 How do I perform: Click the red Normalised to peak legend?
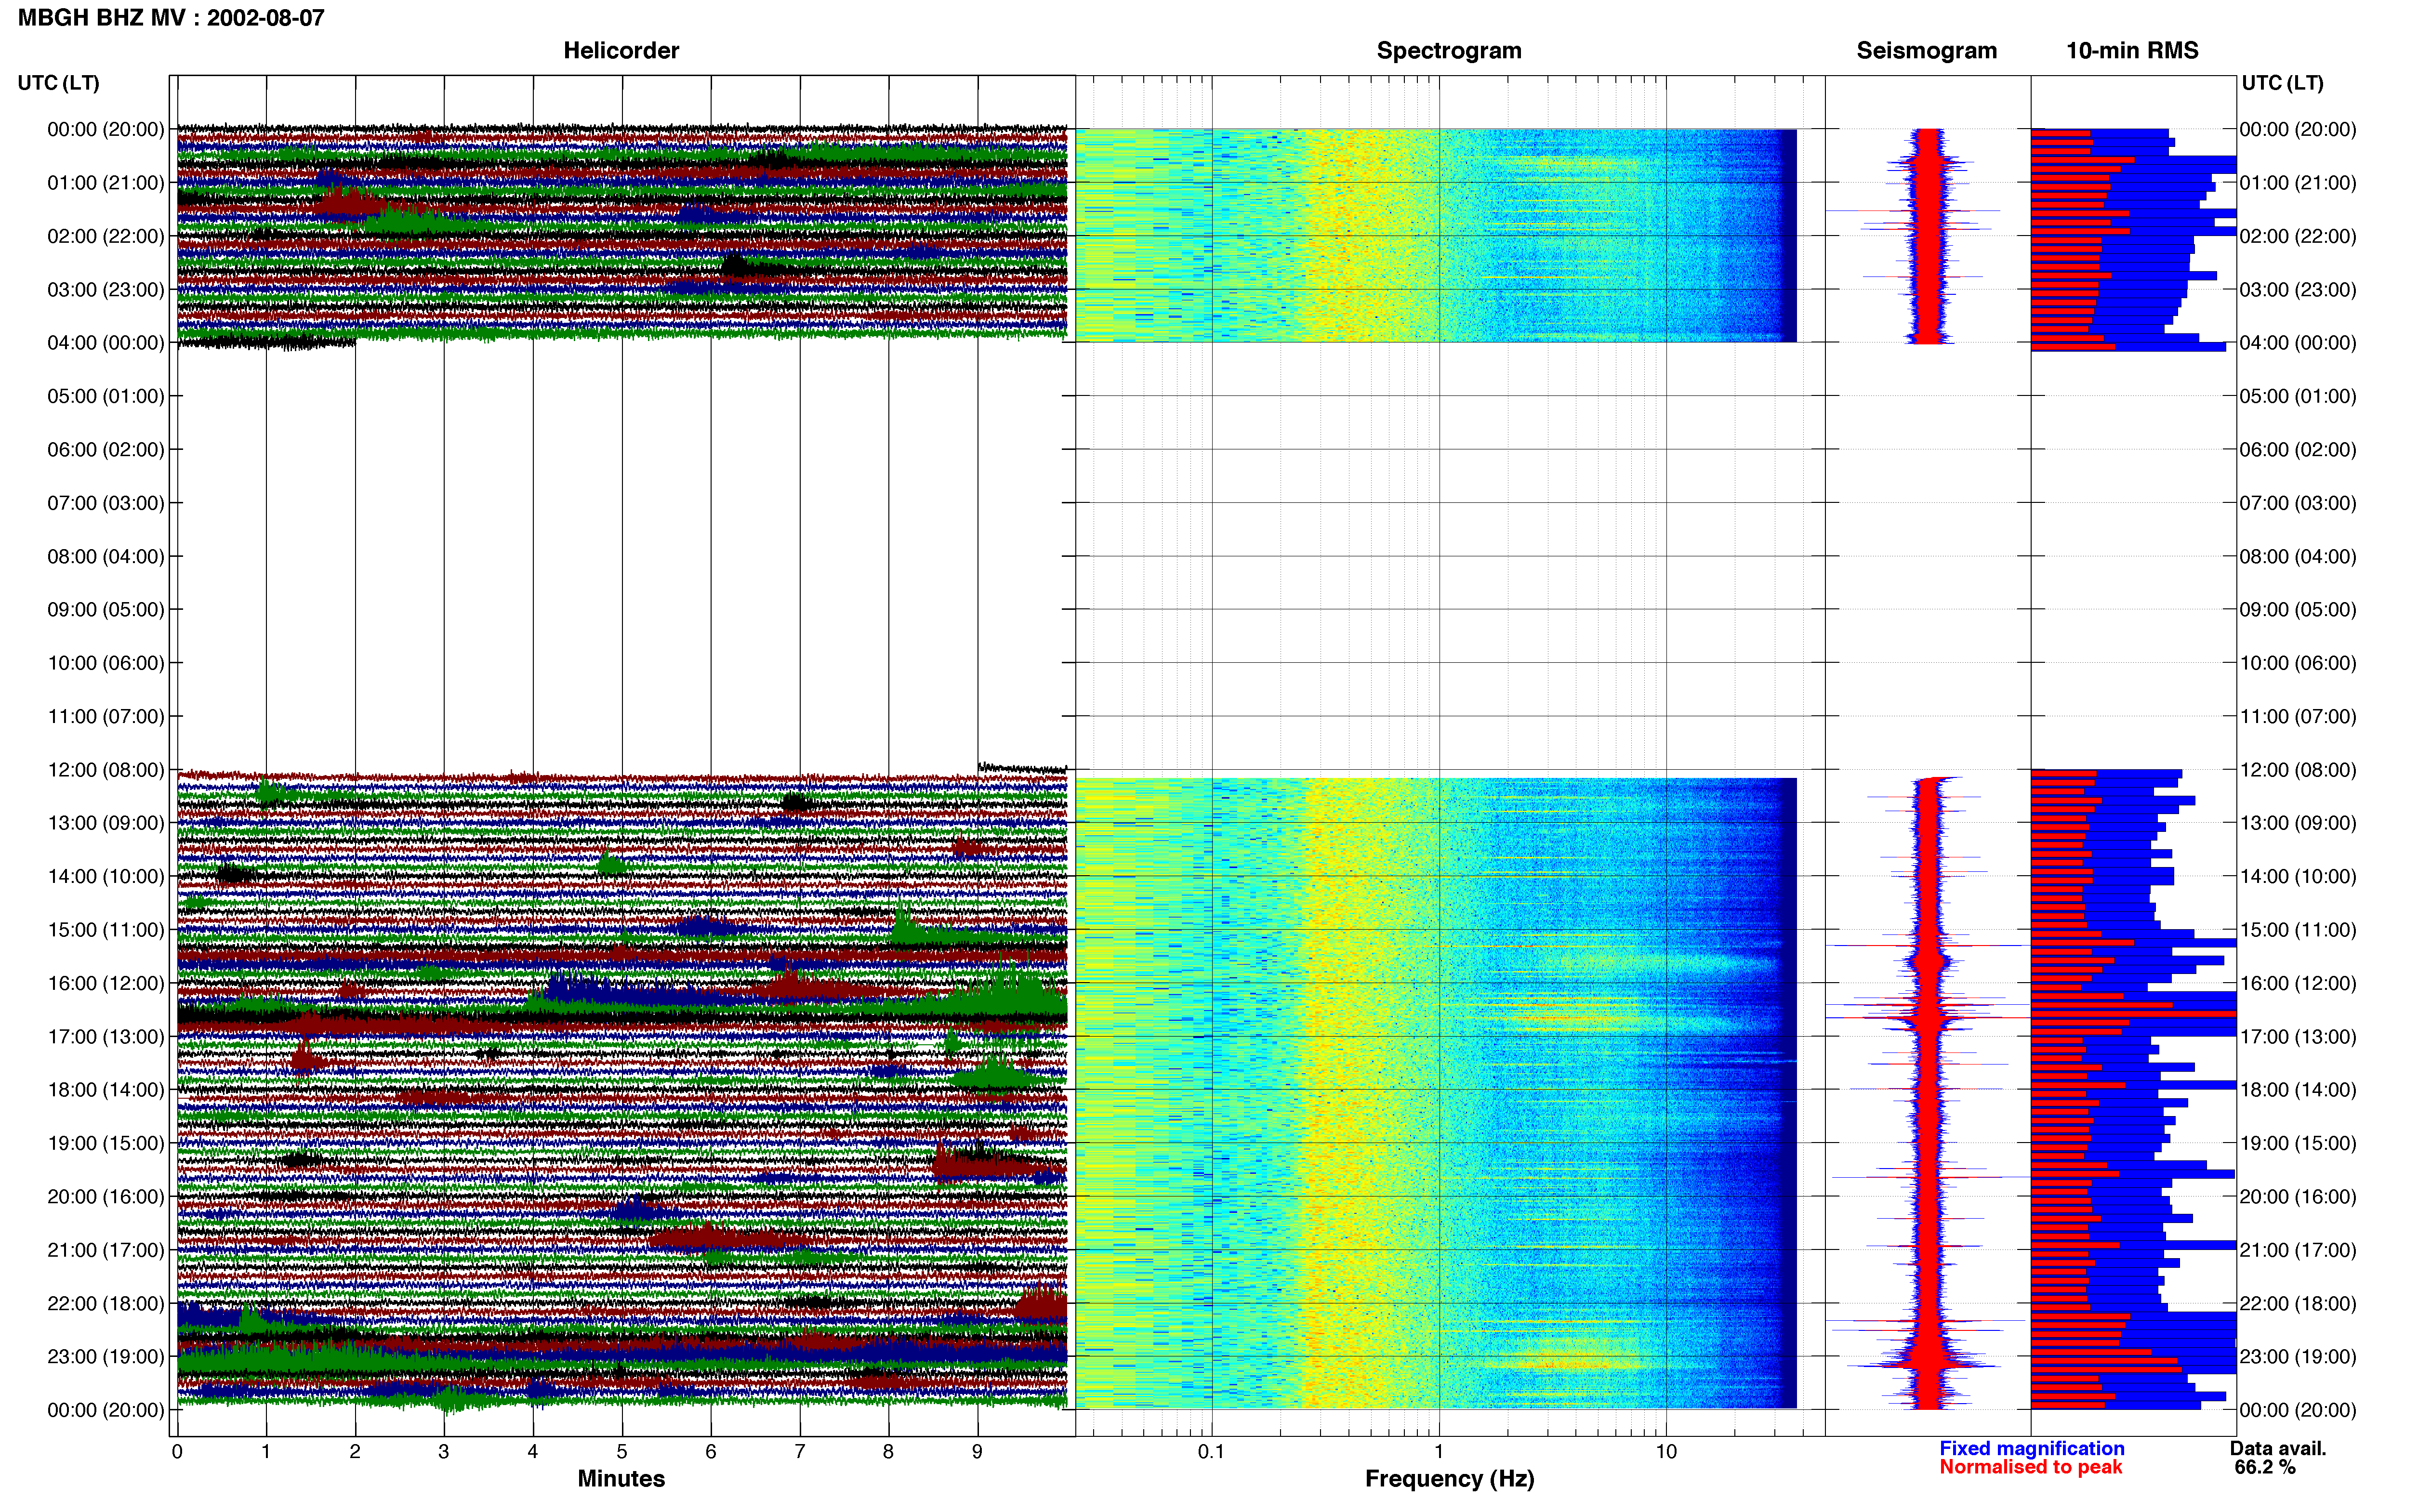(2030, 1467)
